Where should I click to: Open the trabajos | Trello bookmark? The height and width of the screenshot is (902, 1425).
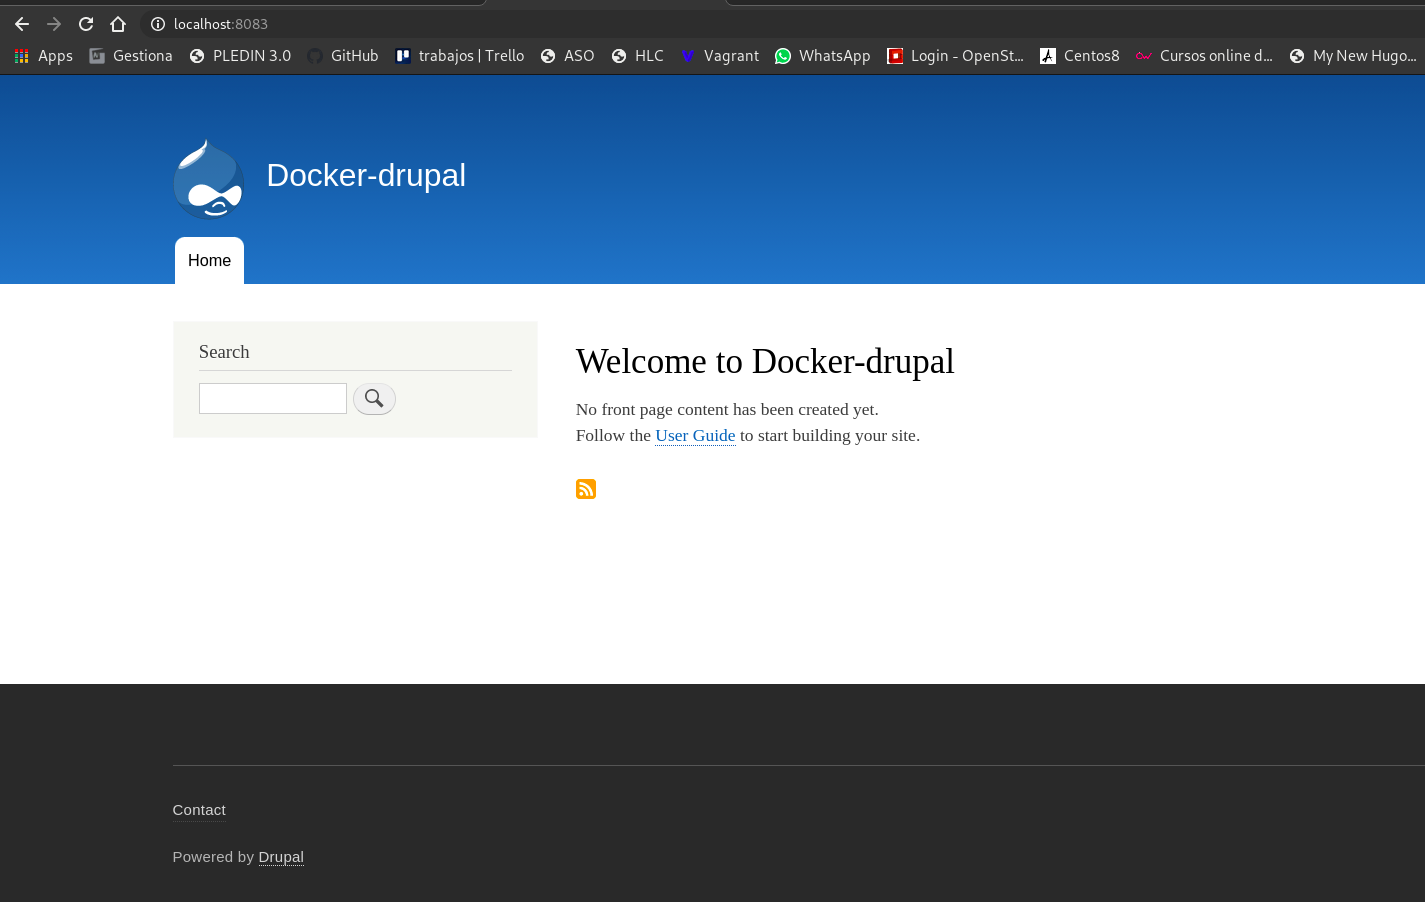[x=459, y=56]
